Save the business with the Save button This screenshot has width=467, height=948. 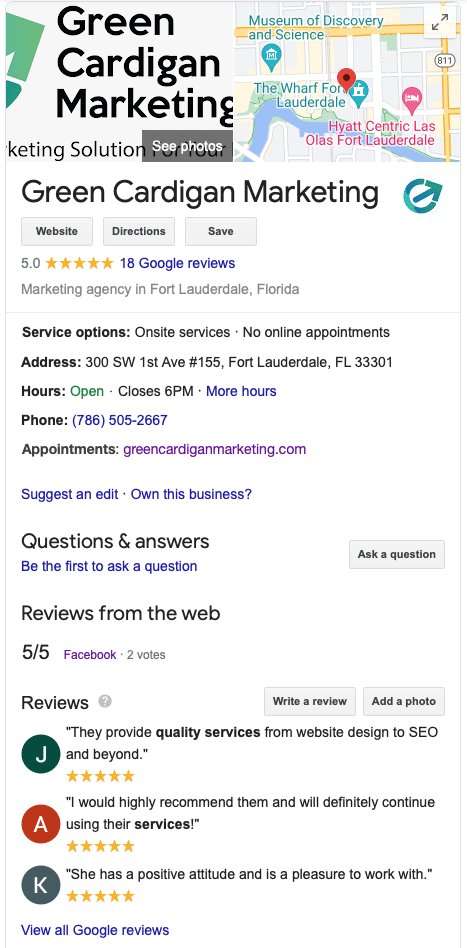(221, 231)
